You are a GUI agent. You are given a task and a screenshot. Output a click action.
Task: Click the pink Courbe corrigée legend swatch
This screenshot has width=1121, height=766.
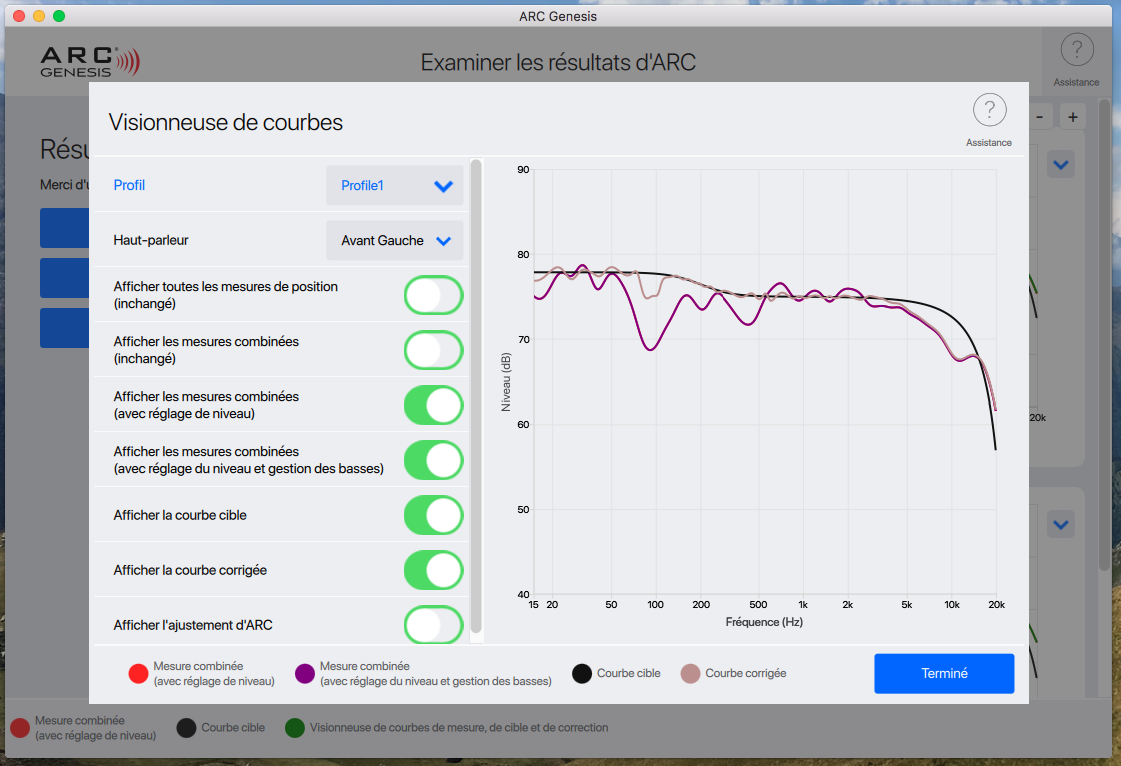690,674
